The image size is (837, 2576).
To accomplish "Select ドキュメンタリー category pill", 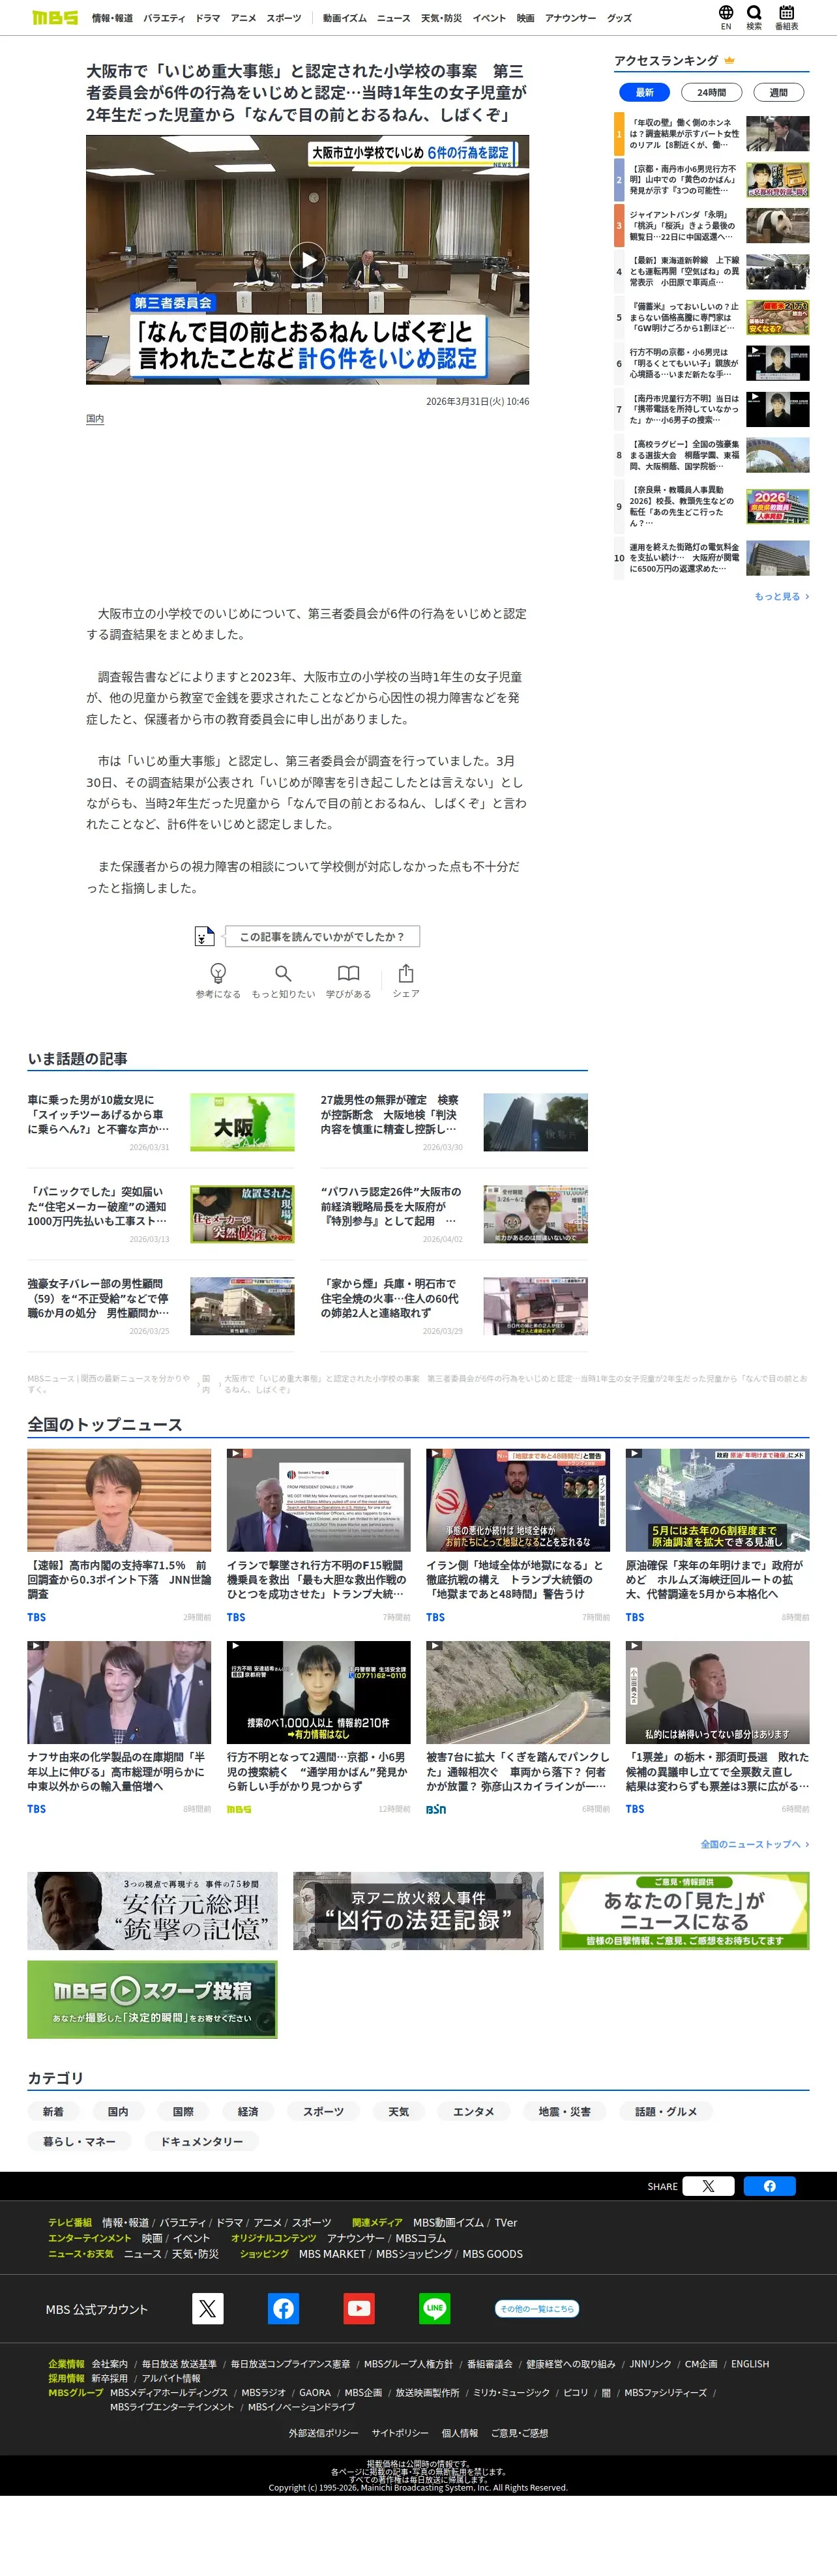I will point(202,2141).
